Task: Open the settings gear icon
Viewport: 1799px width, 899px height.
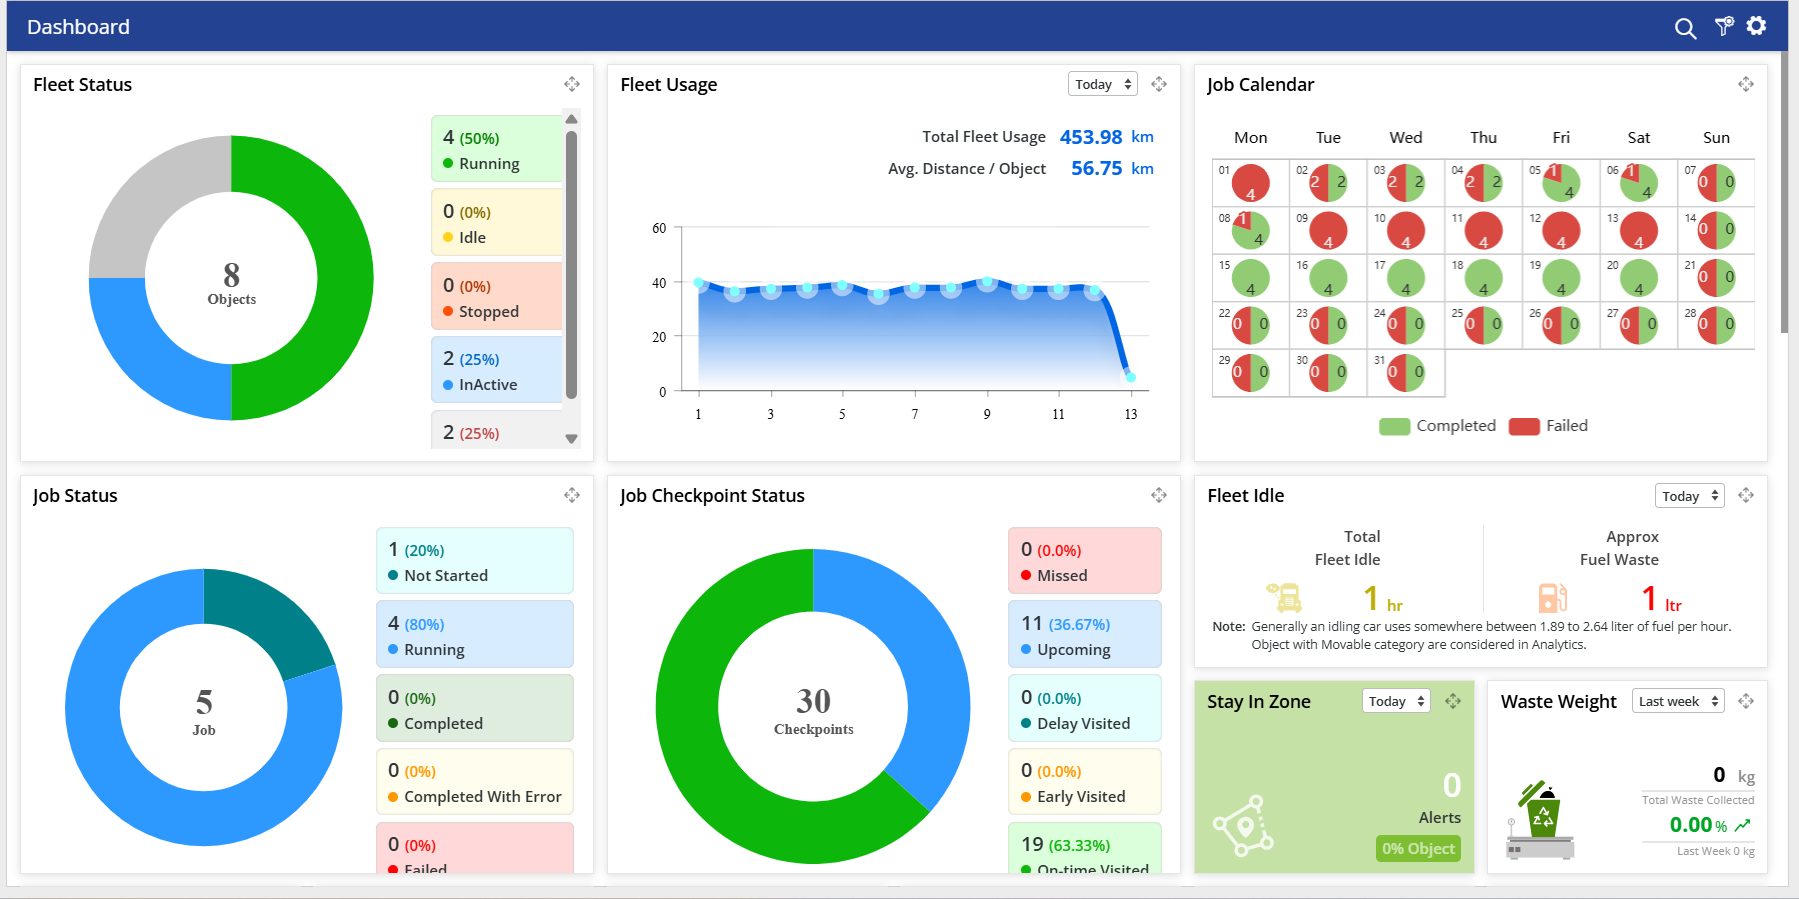Action: pos(1756,26)
